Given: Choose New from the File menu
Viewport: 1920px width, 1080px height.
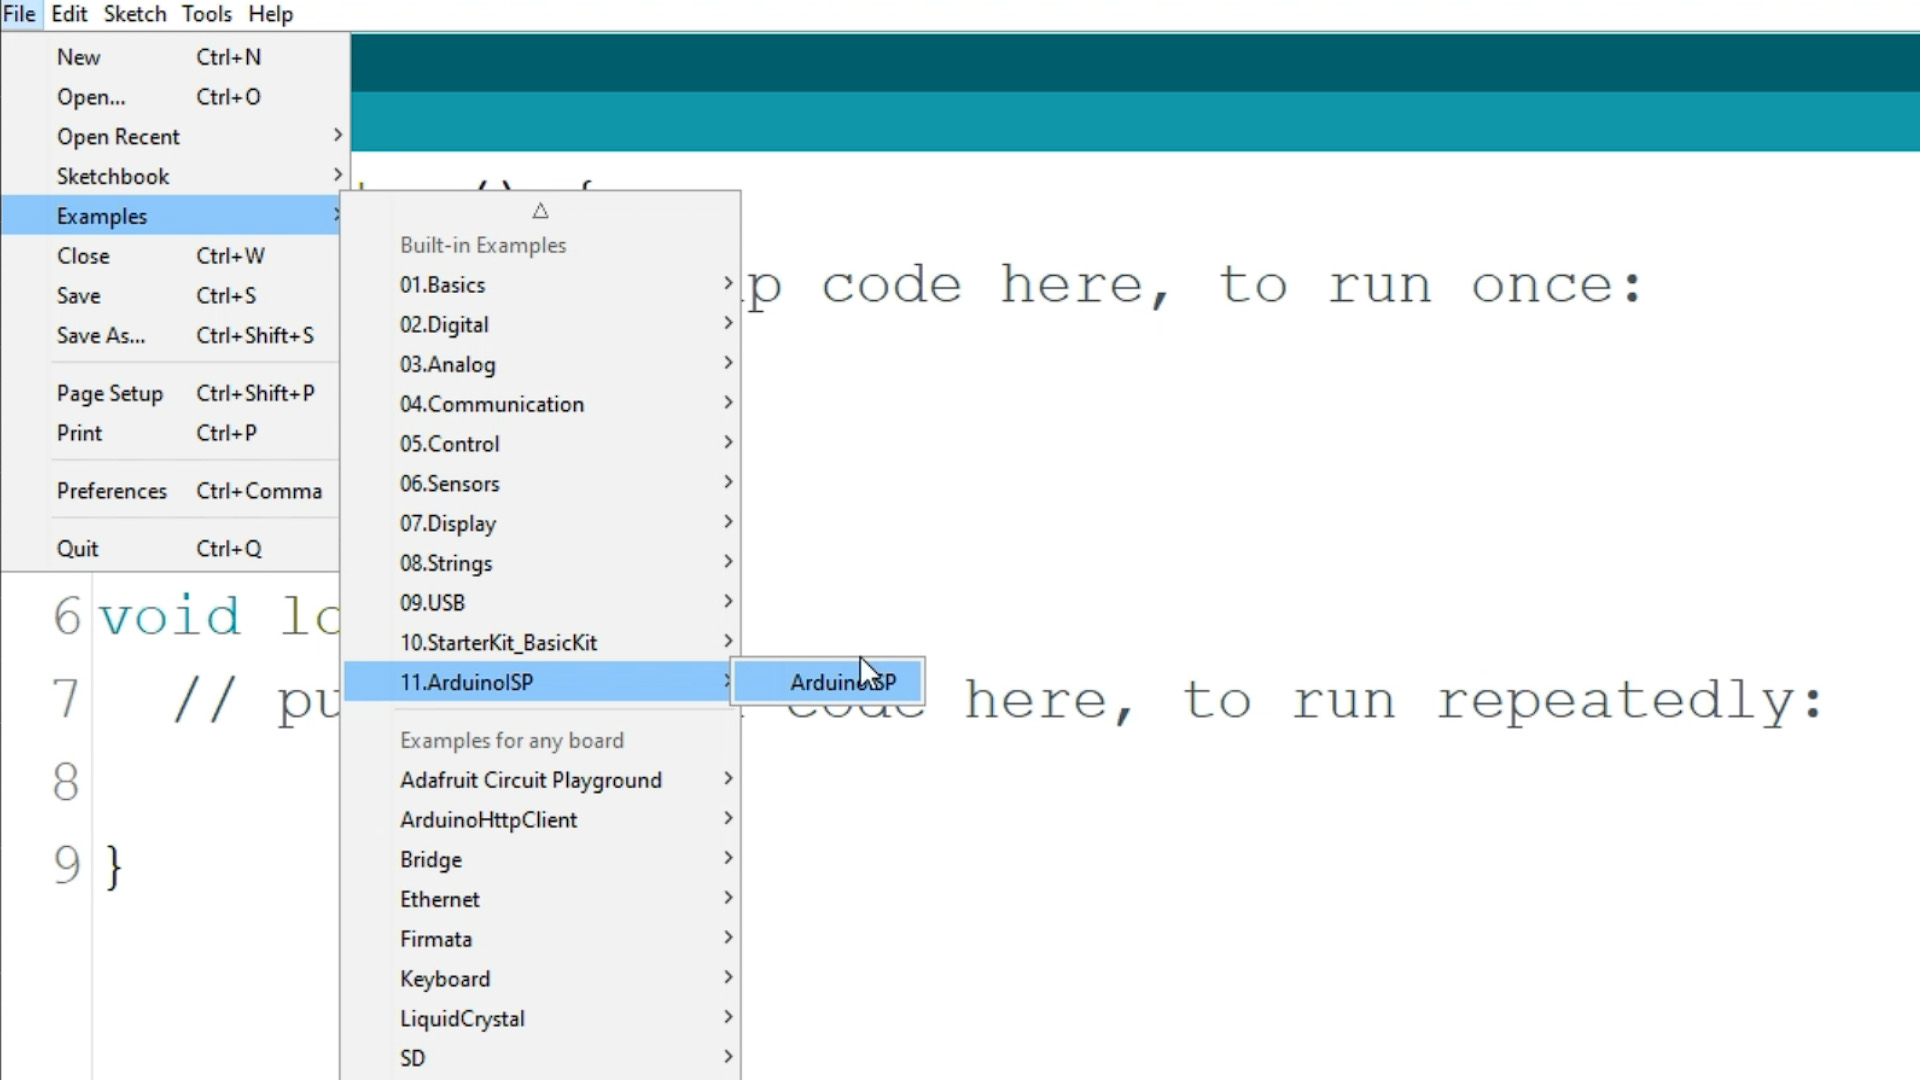Looking at the screenshot, I should point(175,57).
